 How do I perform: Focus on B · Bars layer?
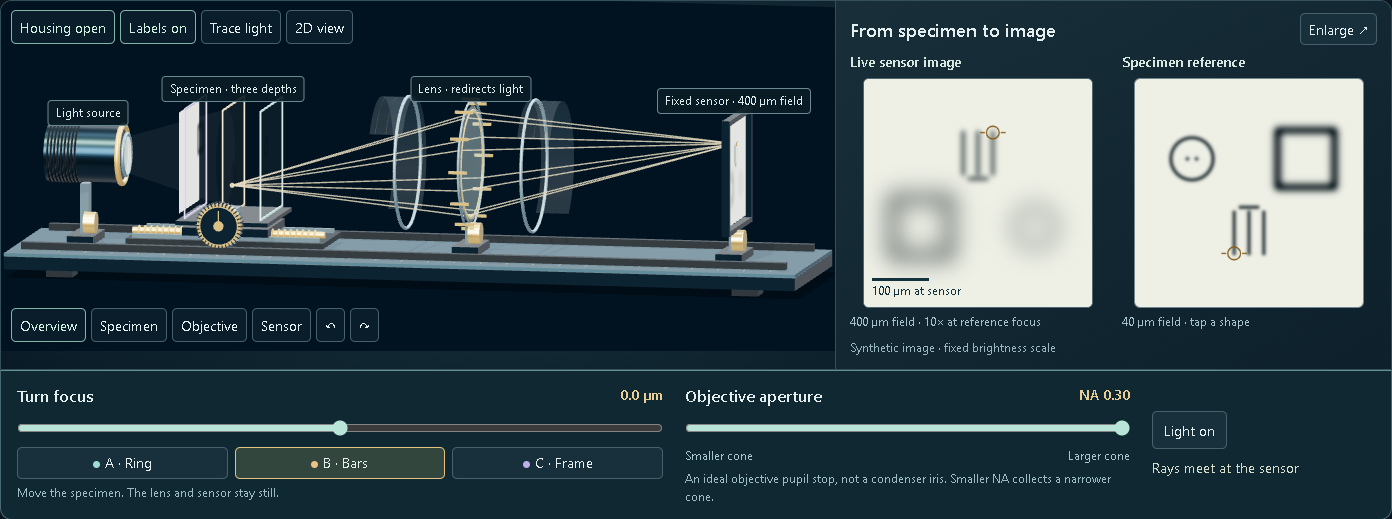(x=340, y=463)
